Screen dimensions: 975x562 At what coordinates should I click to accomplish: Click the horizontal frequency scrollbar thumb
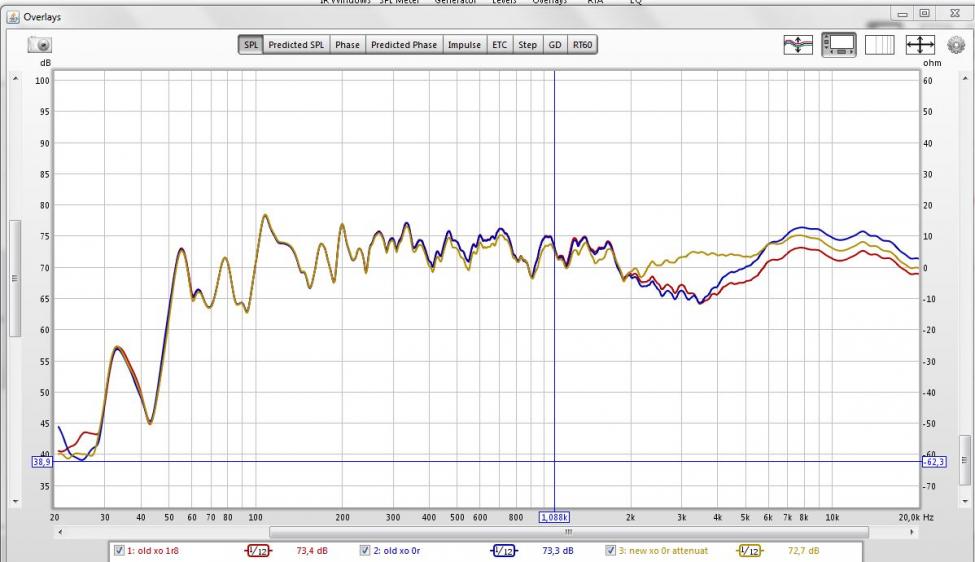point(568,532)
